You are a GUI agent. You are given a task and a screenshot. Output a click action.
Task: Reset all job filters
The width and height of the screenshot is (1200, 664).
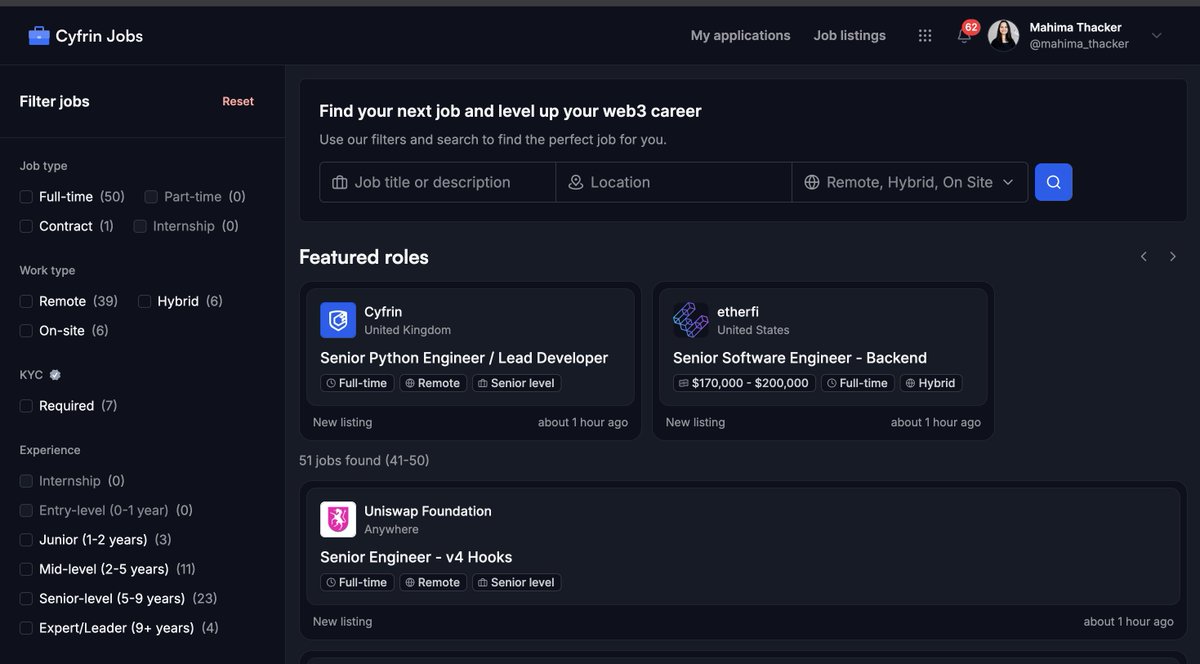click(238, 101)
